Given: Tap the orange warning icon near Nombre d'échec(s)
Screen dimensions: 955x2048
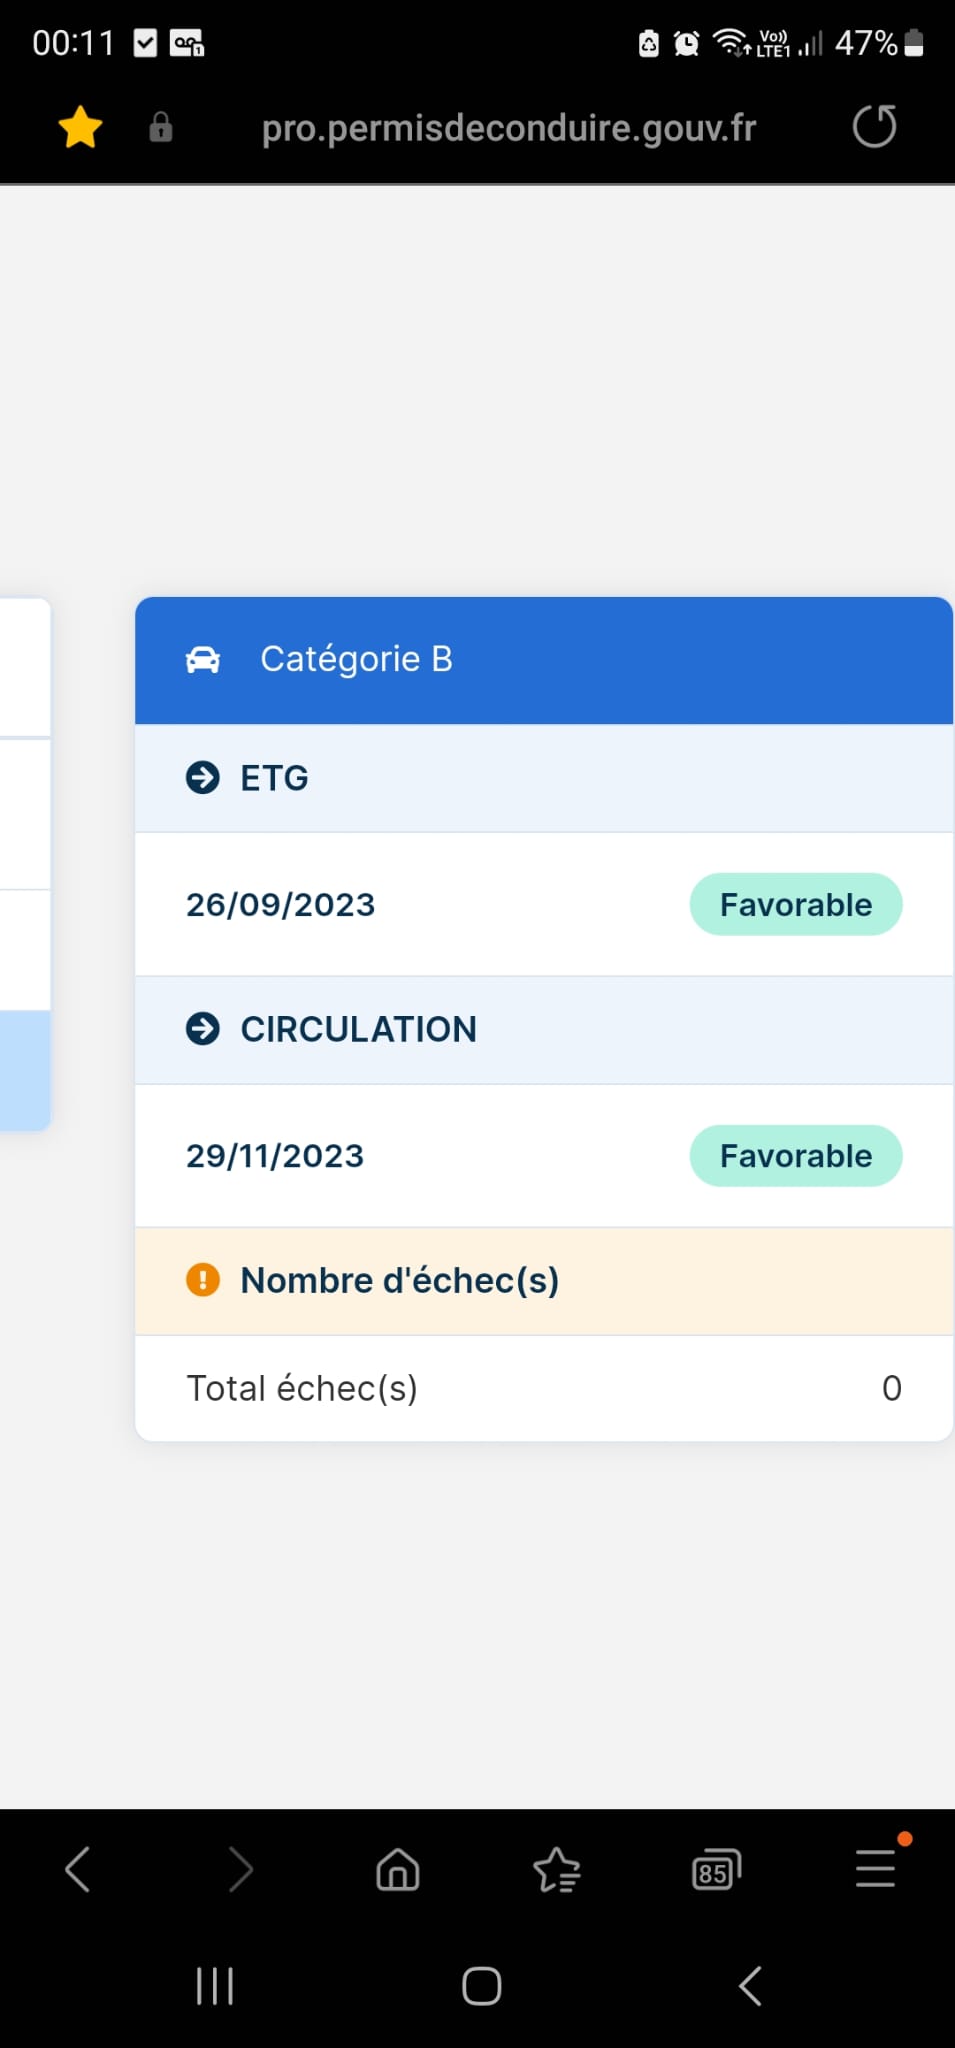Looking at the screenshot, I should pyautogui.click(x=203, y=1280).
